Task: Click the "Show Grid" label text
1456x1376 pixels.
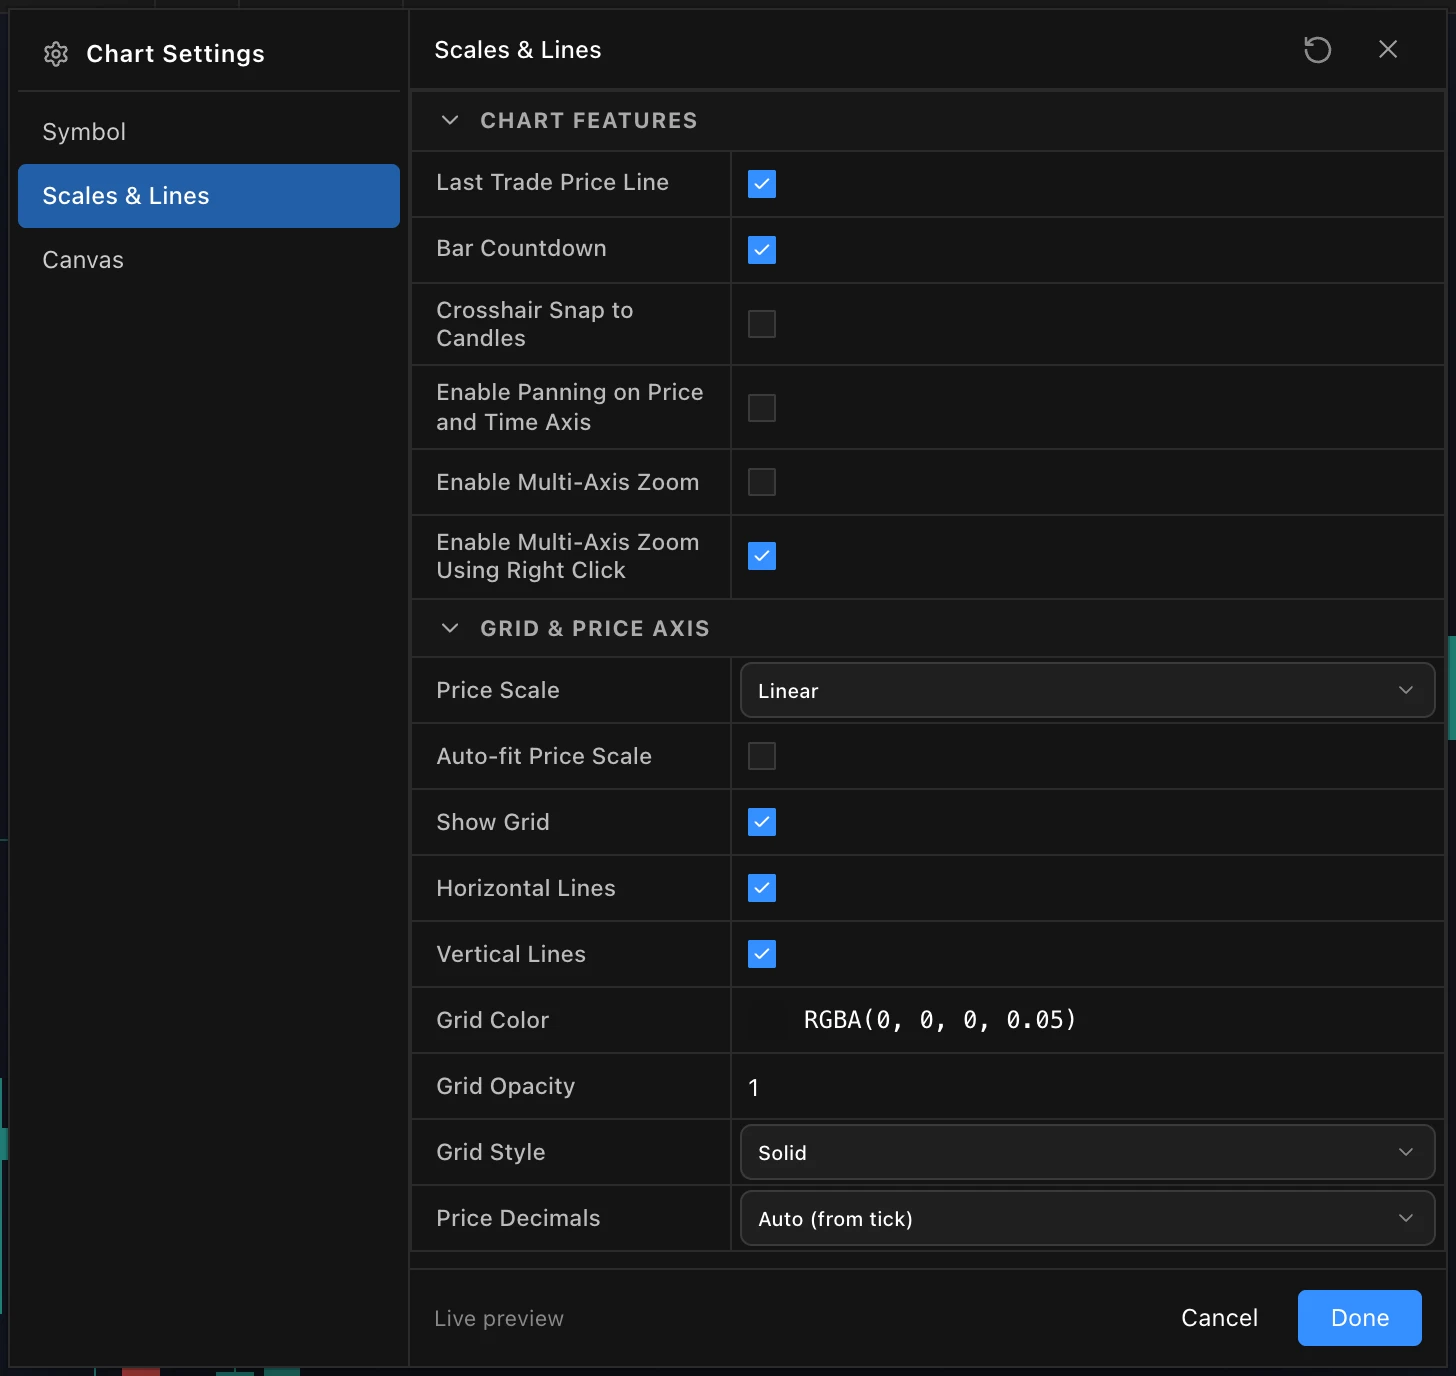Action: (x=493, y=822)
